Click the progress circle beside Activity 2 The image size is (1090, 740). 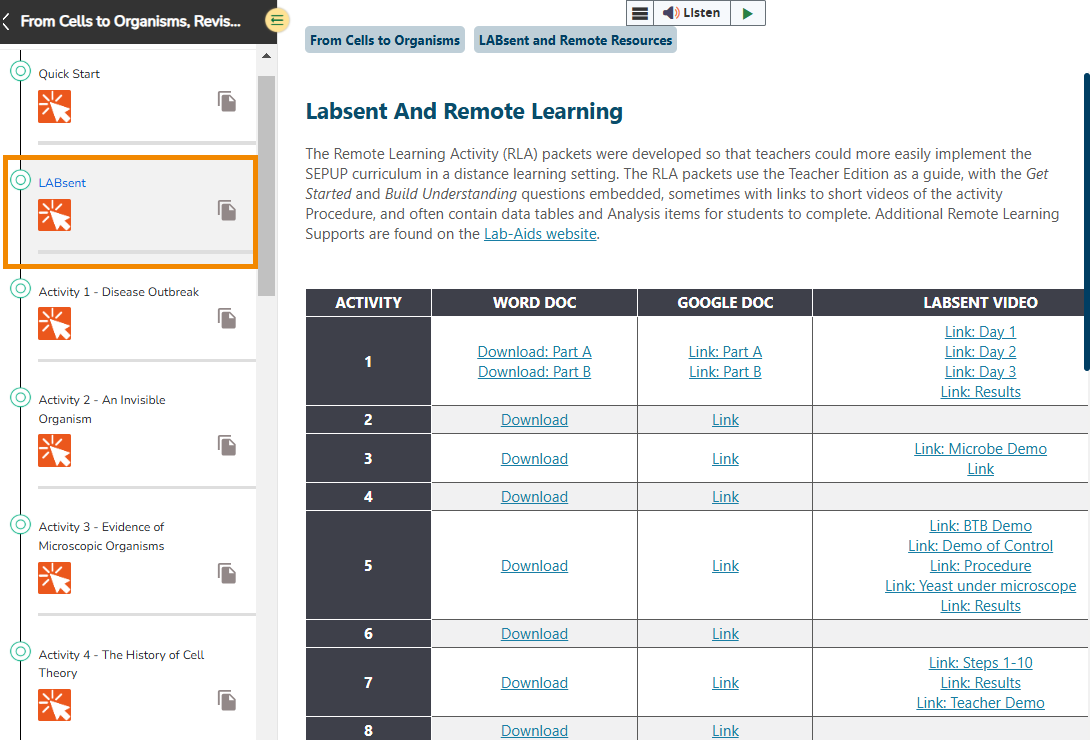[20, 396]
